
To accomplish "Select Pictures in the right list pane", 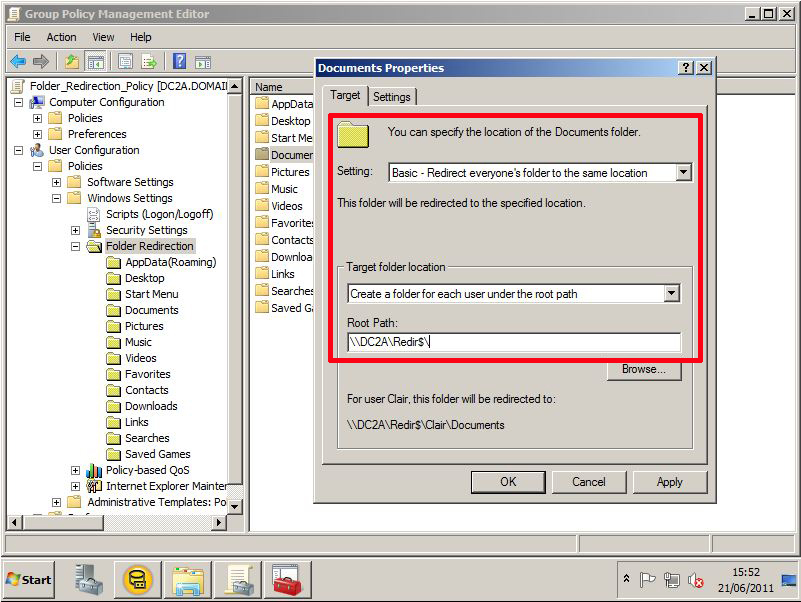I will coord(290,172).
